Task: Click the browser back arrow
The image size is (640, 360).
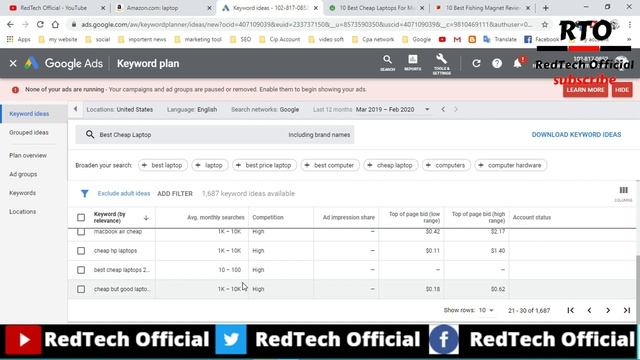Action: click(x=11, y=24)
